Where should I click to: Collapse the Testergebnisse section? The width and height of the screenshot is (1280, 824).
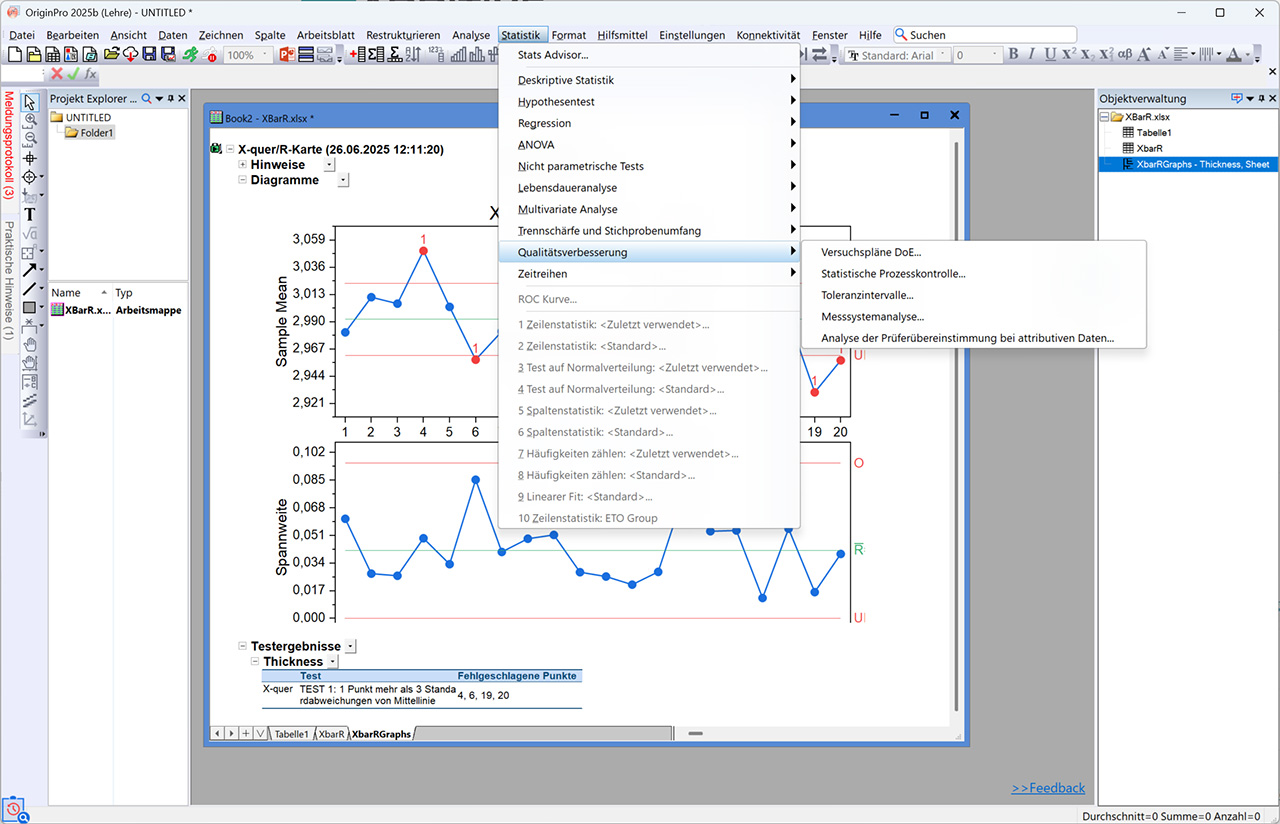[x=243, y=646]
